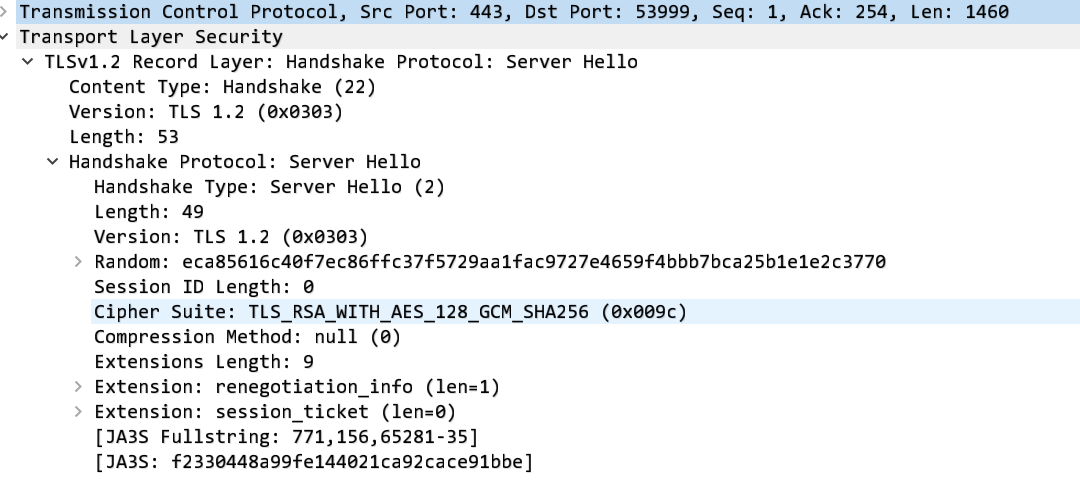Viewport: 1080px width, 485px height.
Task: Select the JA3S hash line
Action: click(x=313, y=462)
